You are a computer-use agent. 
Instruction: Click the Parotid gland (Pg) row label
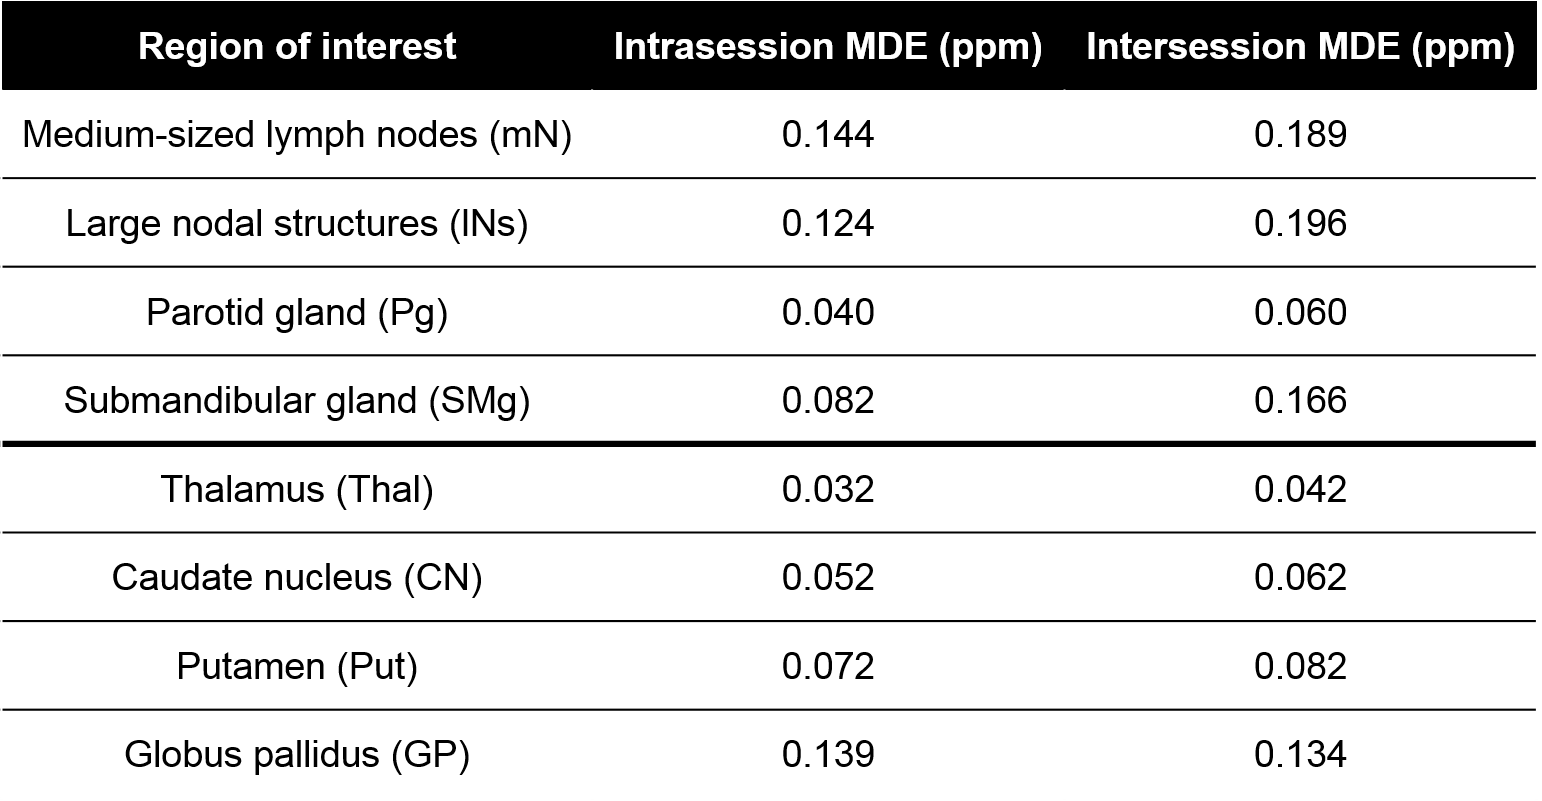point(297,312)
